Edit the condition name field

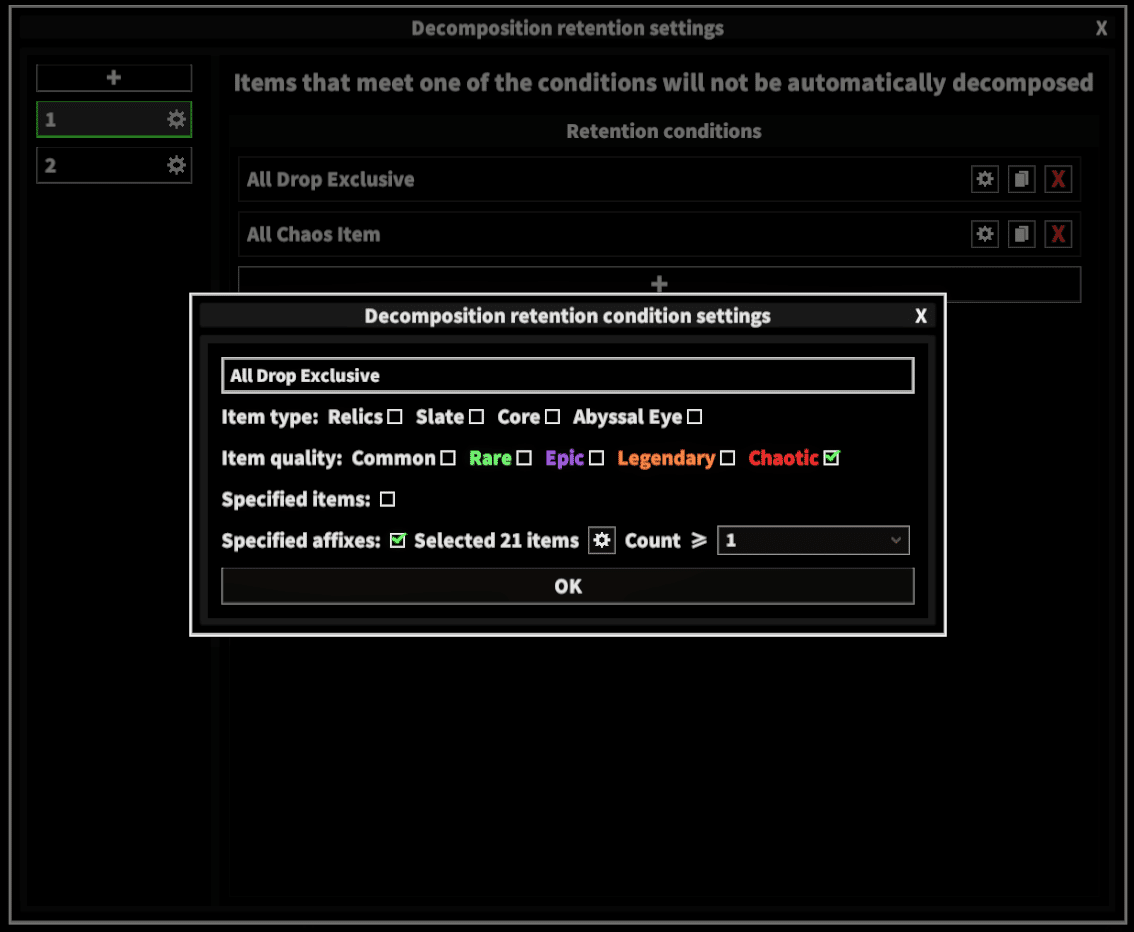tap(568, 376)
